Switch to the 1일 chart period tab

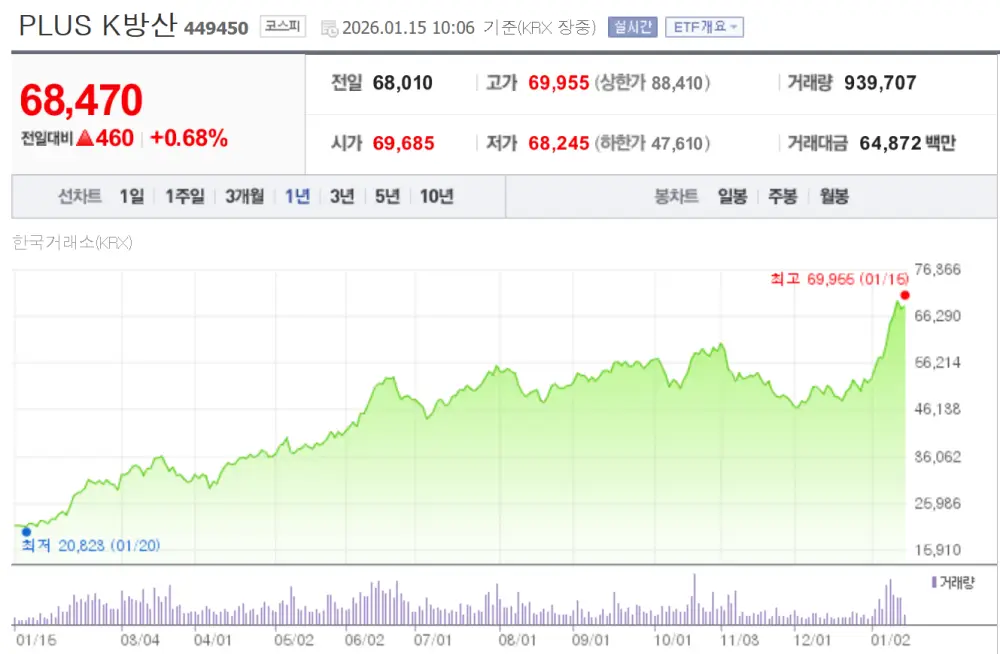pos(130,196)
